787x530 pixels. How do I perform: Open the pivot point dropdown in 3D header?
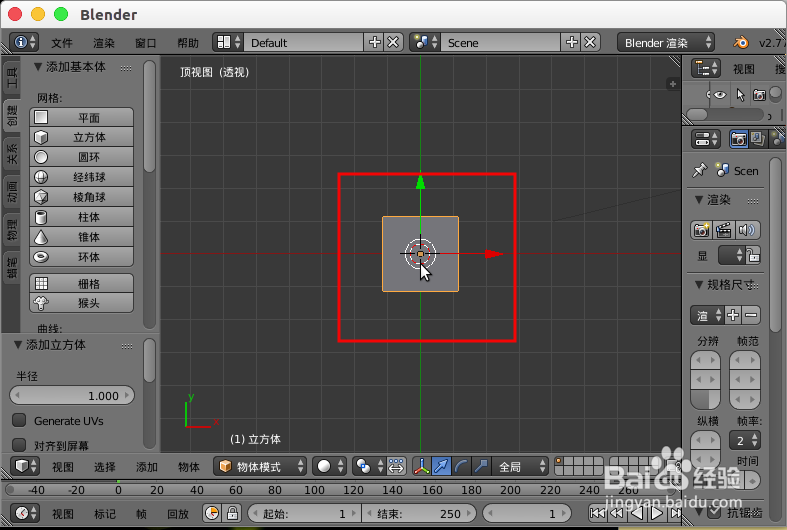[x=369, y=466]
